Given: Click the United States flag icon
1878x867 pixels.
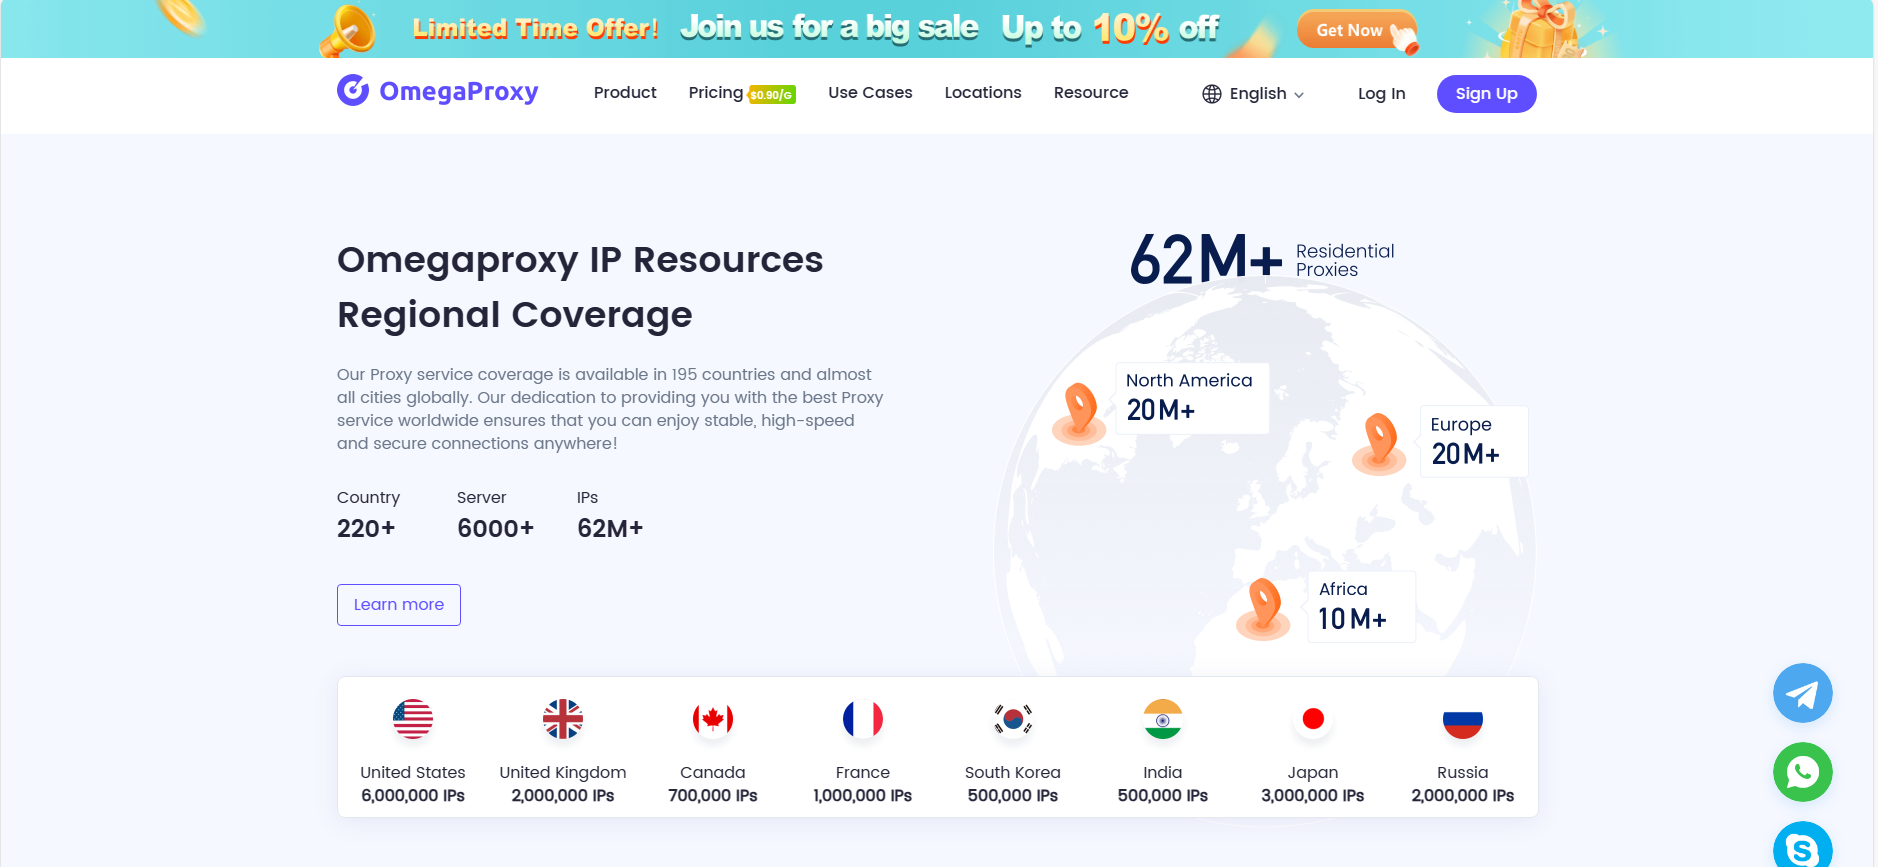Looking at the screenshot, I should tap(413, 719).
